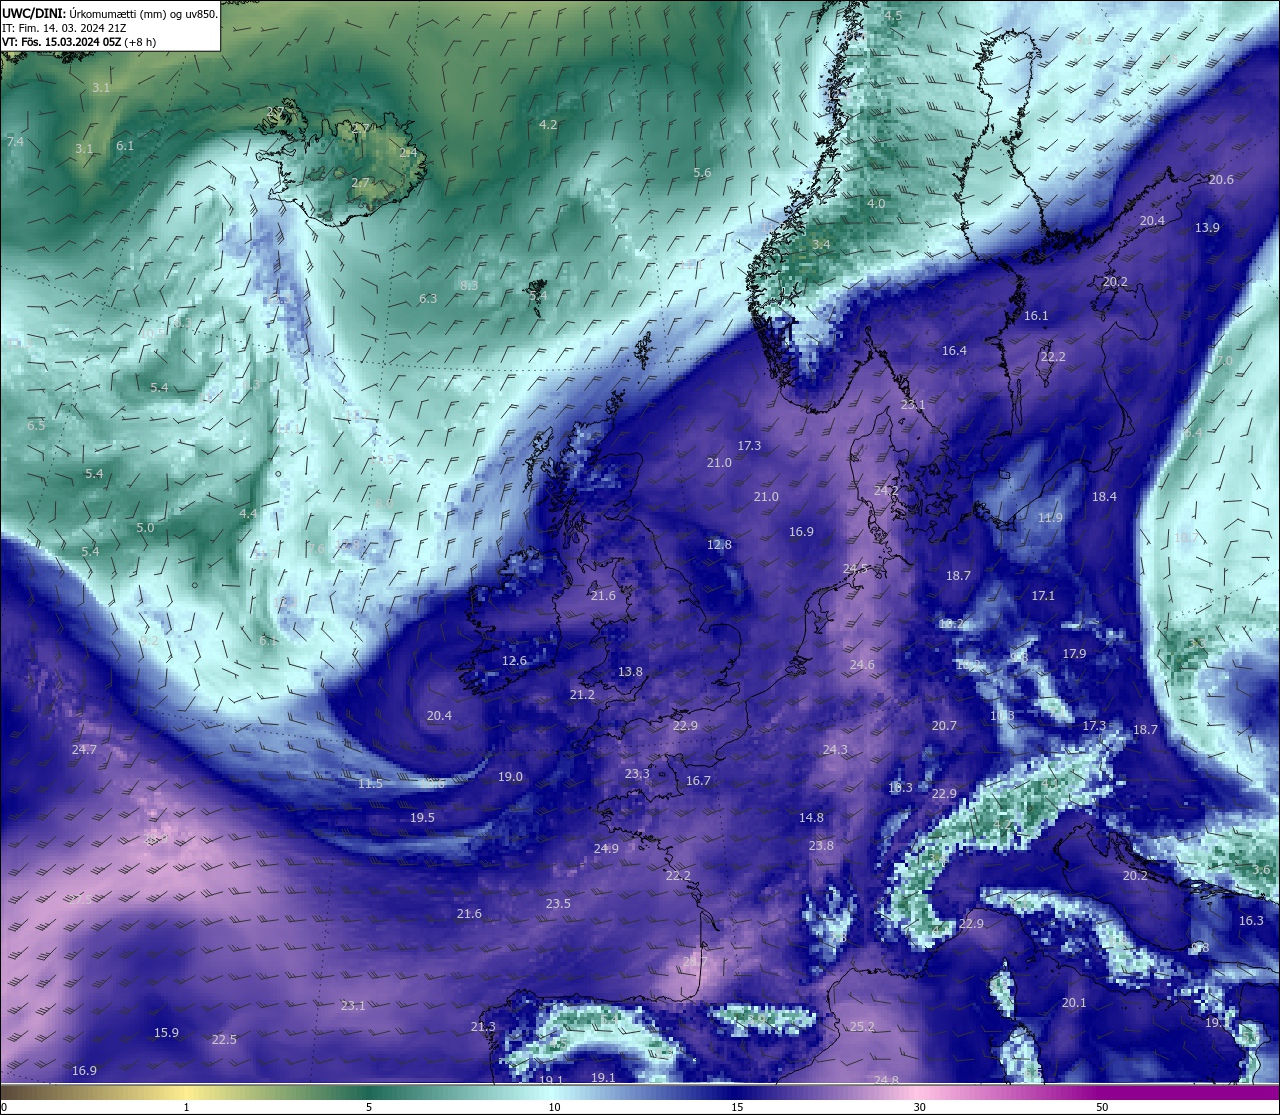Screen dimensions: 1280x1115
Task: Click the map value '19.0'
Action: coord(510,776)
